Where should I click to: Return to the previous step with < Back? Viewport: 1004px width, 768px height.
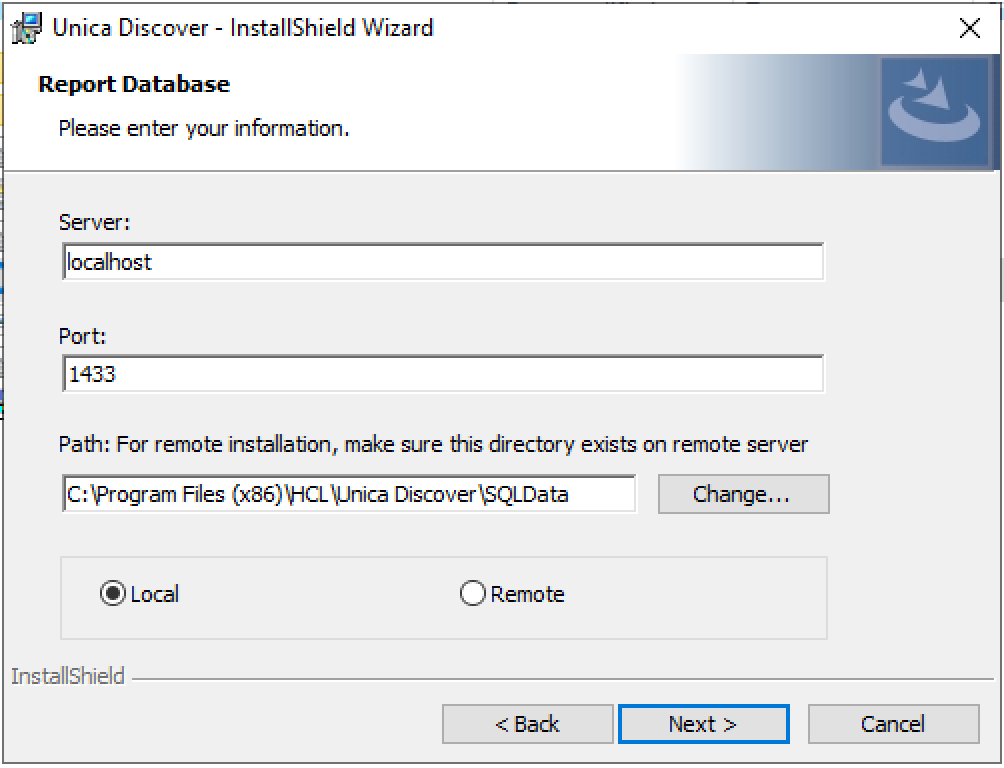pyautogui.click(x=527, y=724)
